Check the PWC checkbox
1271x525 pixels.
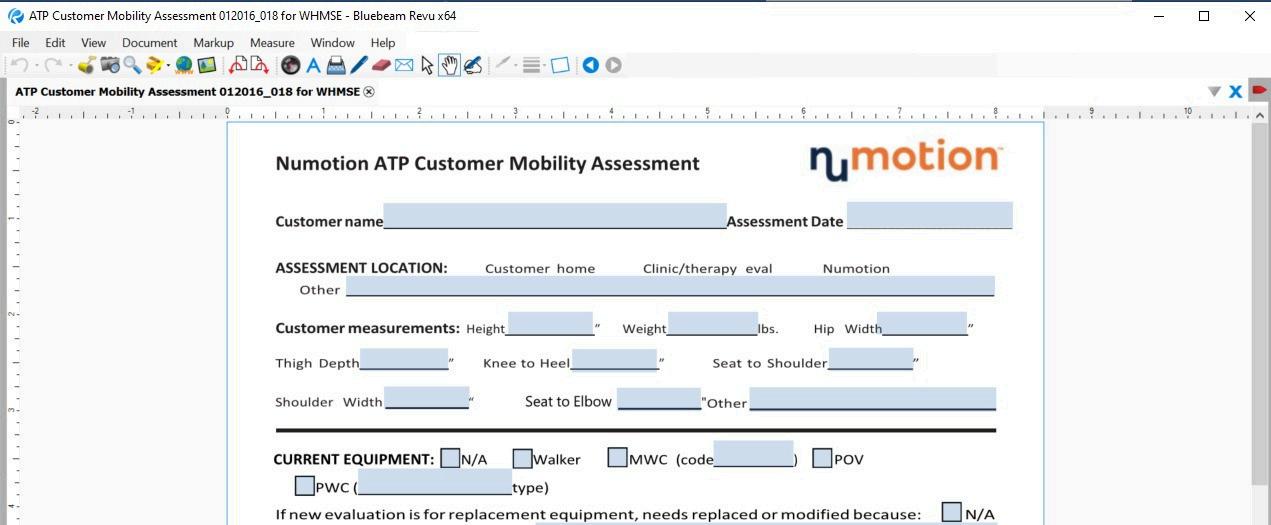pos(305,486)
